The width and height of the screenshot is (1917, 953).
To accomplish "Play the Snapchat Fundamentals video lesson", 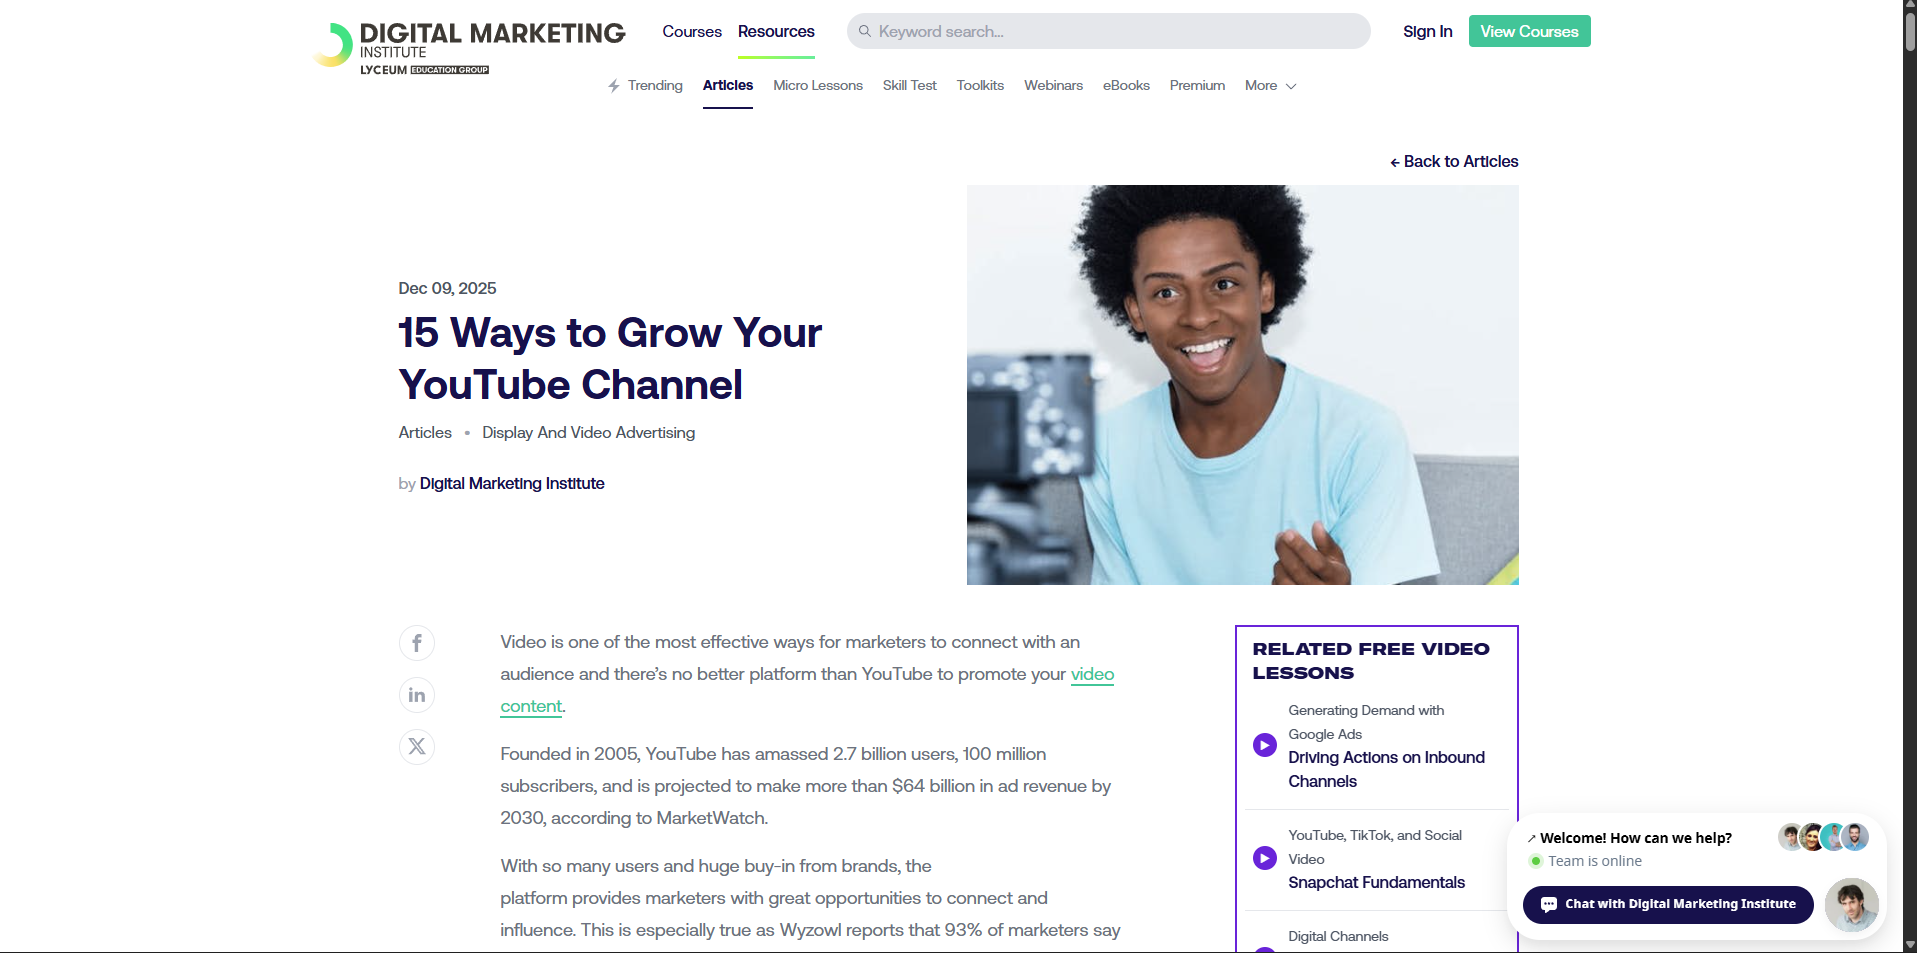I will [x=1265, y=858].
